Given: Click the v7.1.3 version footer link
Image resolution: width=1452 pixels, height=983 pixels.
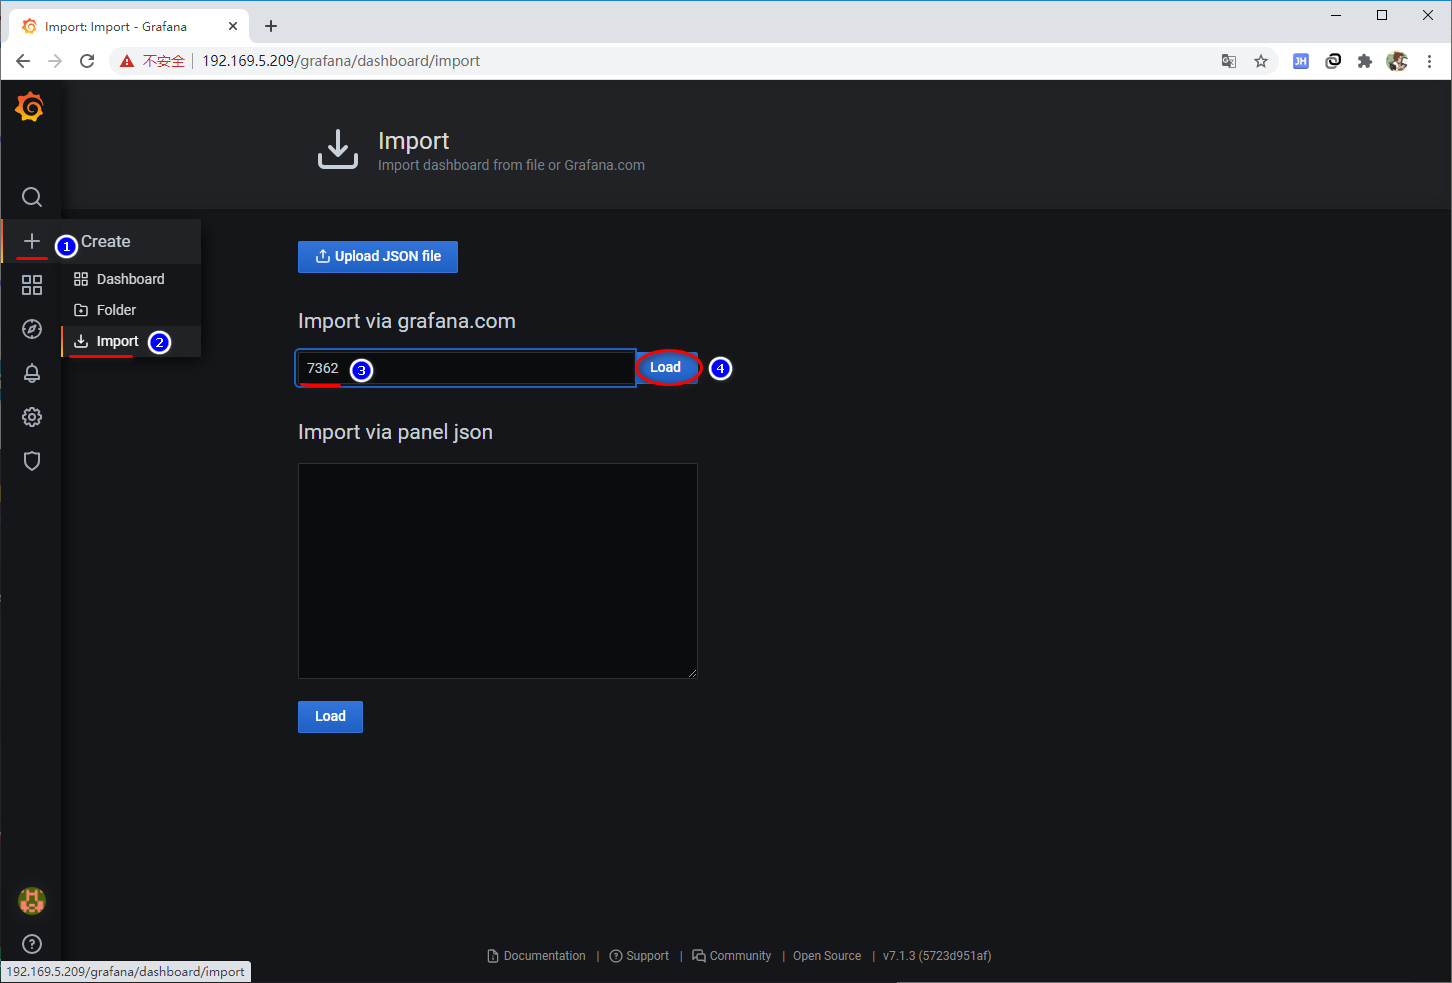Looking at the screenshot, I should pyautogui.click(x=937, y=956).
